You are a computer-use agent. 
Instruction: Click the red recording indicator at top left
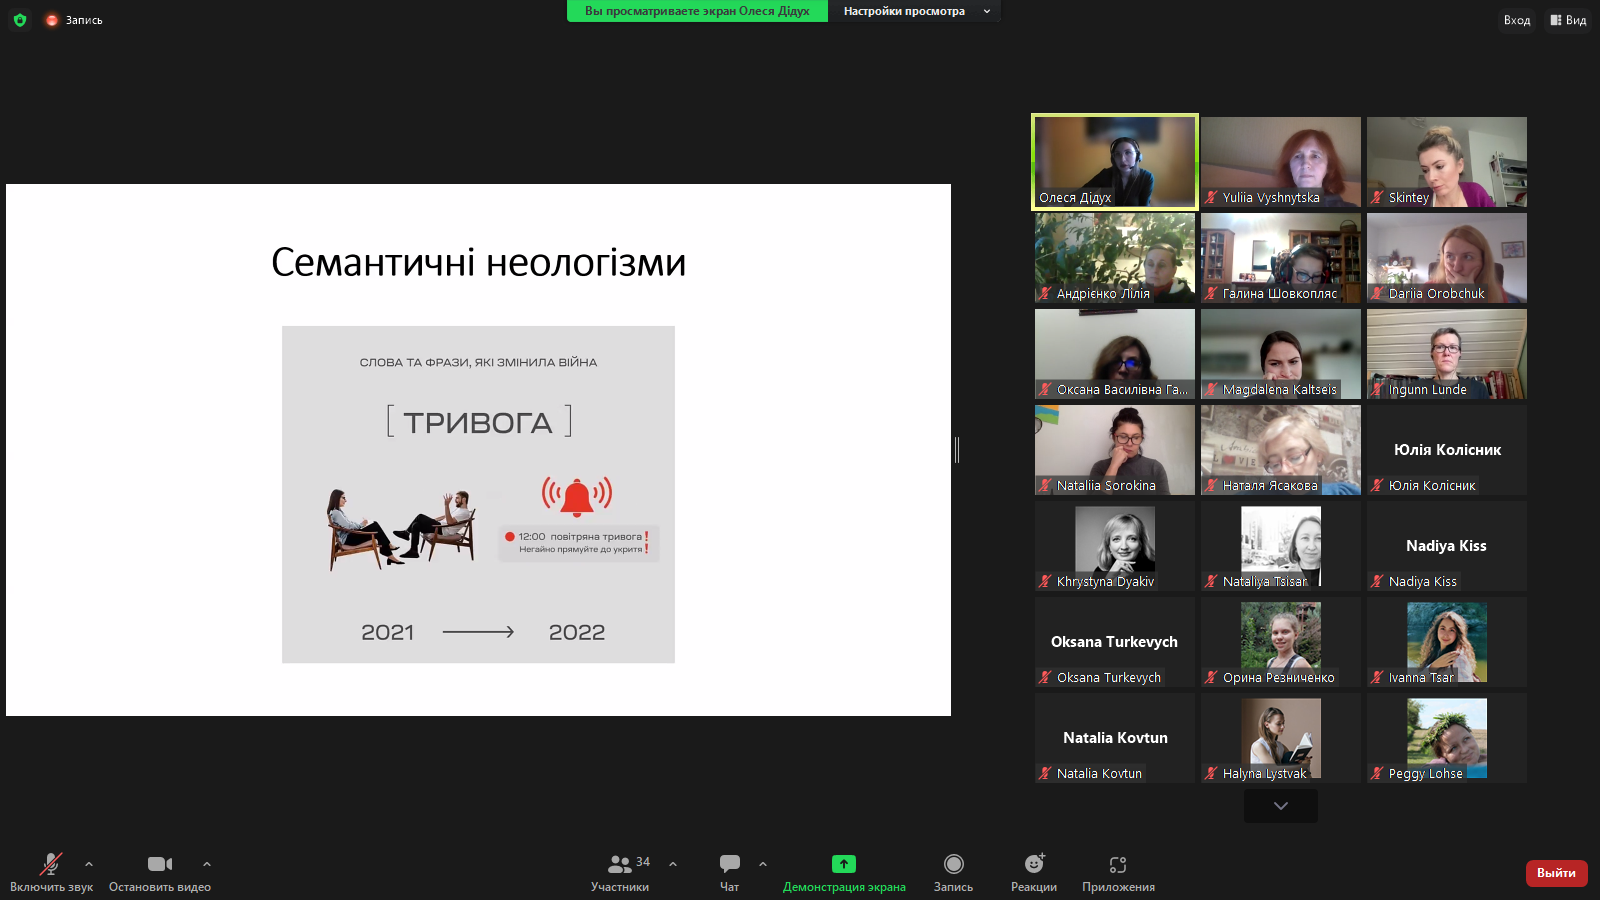point(52,20)
